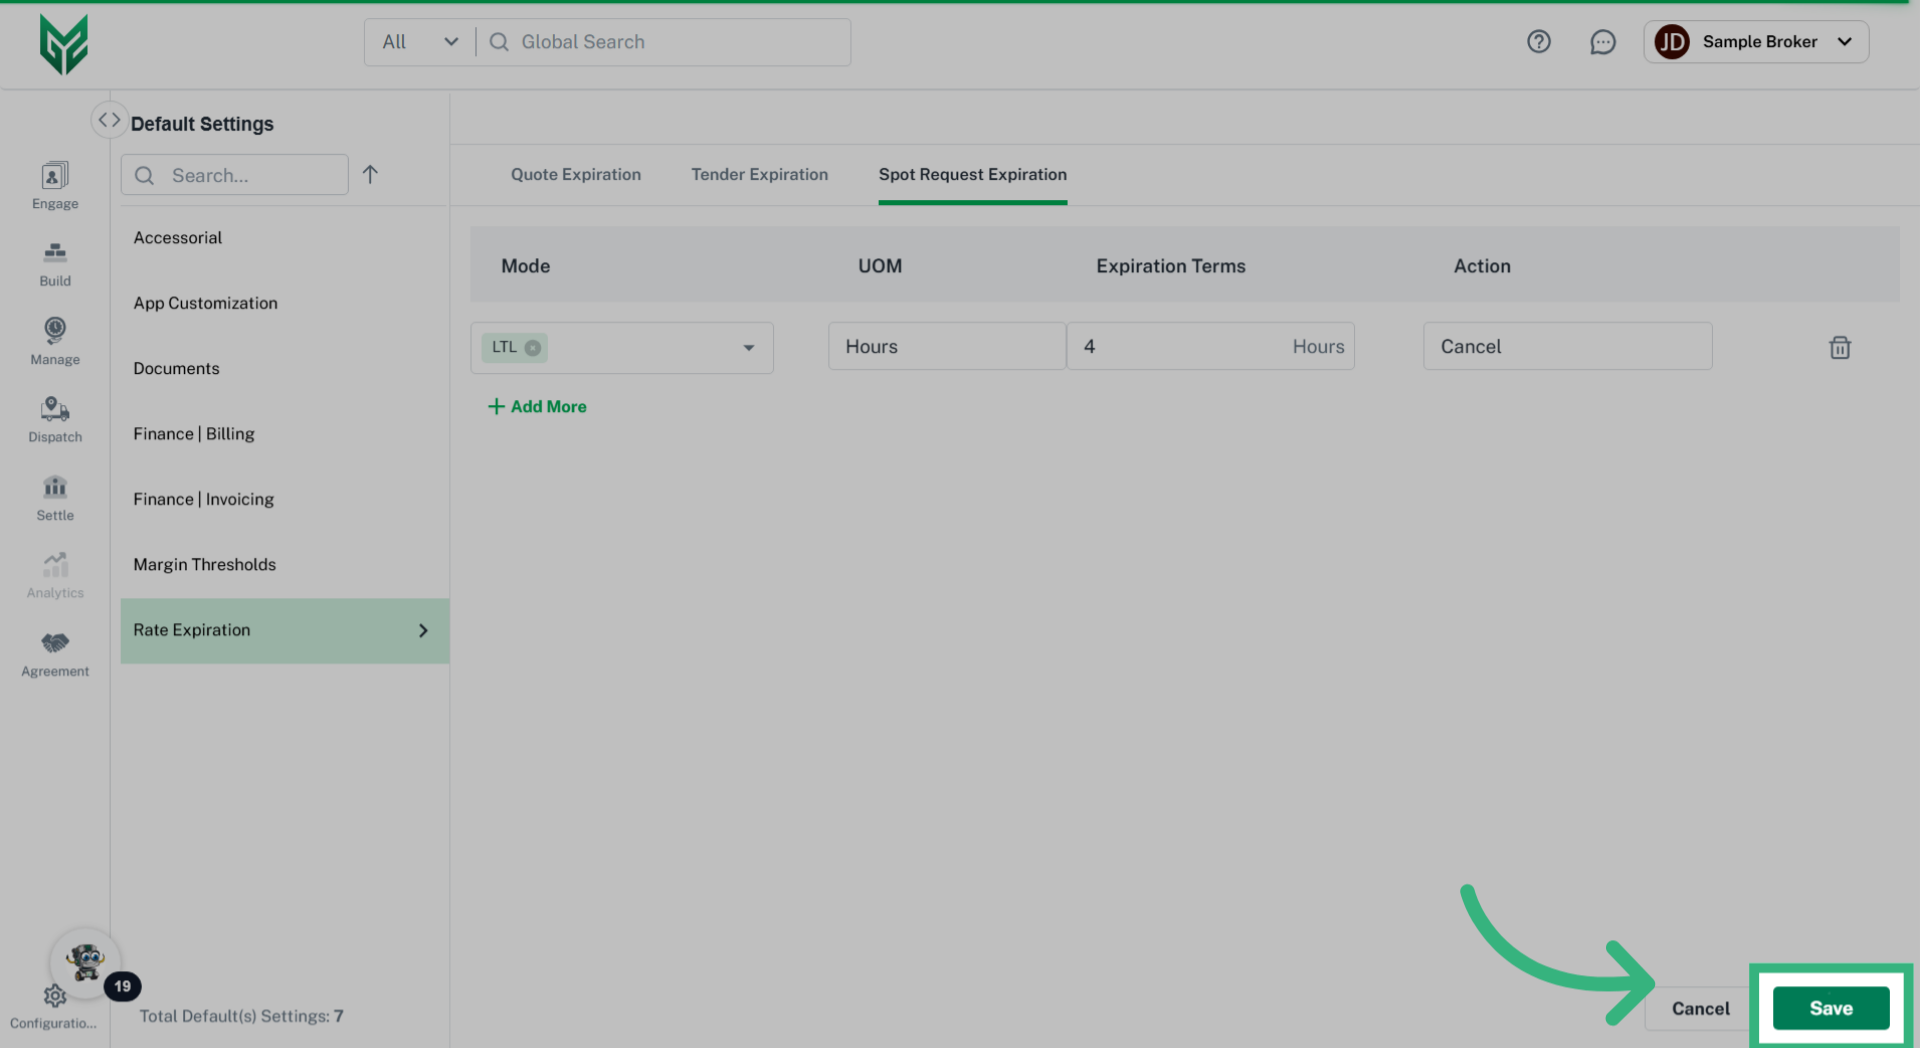This screenshot has height=1048, width=1920.
Task: Switch to the Quote Expiration tab
Action: 576,175
